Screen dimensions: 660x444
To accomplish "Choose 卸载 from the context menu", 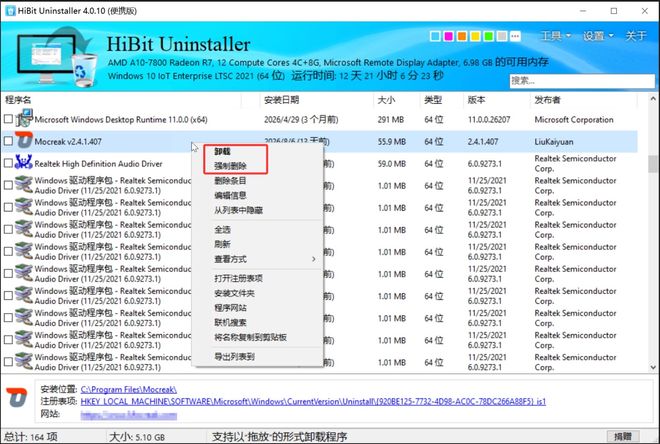I will (222, 152).
